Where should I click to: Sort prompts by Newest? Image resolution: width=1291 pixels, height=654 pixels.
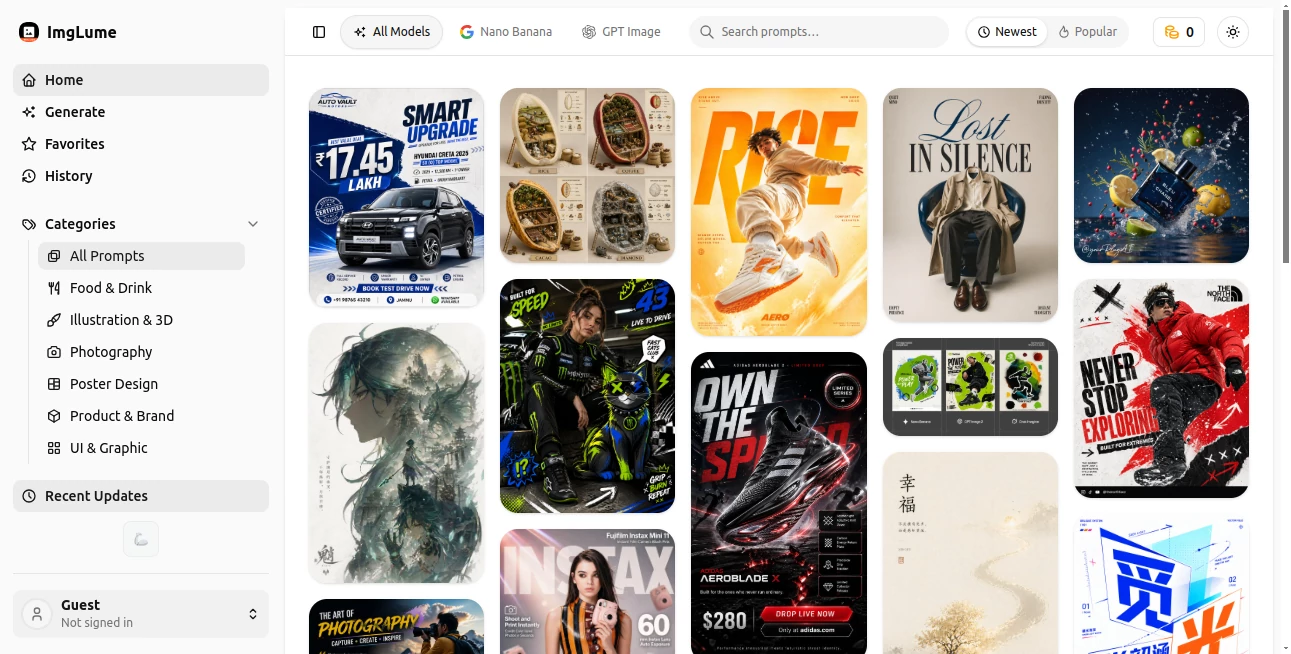1007,32
